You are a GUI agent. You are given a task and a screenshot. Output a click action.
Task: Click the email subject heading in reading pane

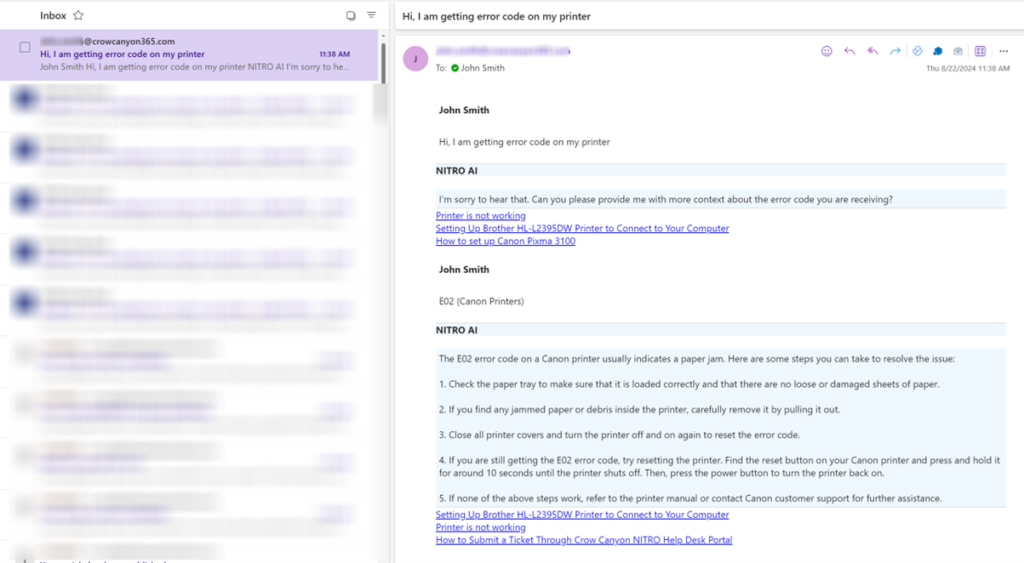(x=496, y=16)
